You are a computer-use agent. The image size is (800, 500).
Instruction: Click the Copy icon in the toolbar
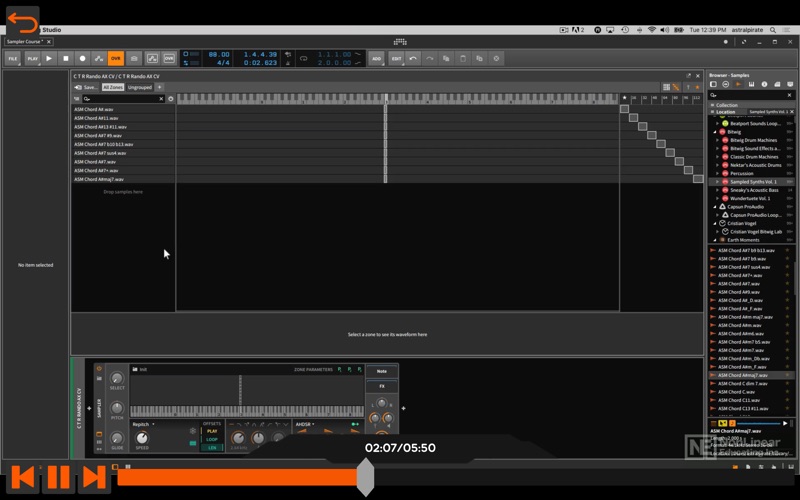point(446,59)
